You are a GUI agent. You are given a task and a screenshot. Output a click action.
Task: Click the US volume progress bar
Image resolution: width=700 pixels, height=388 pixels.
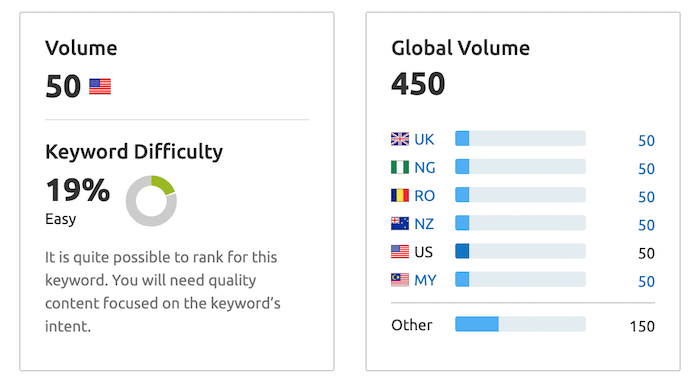(x=520, y=251)
